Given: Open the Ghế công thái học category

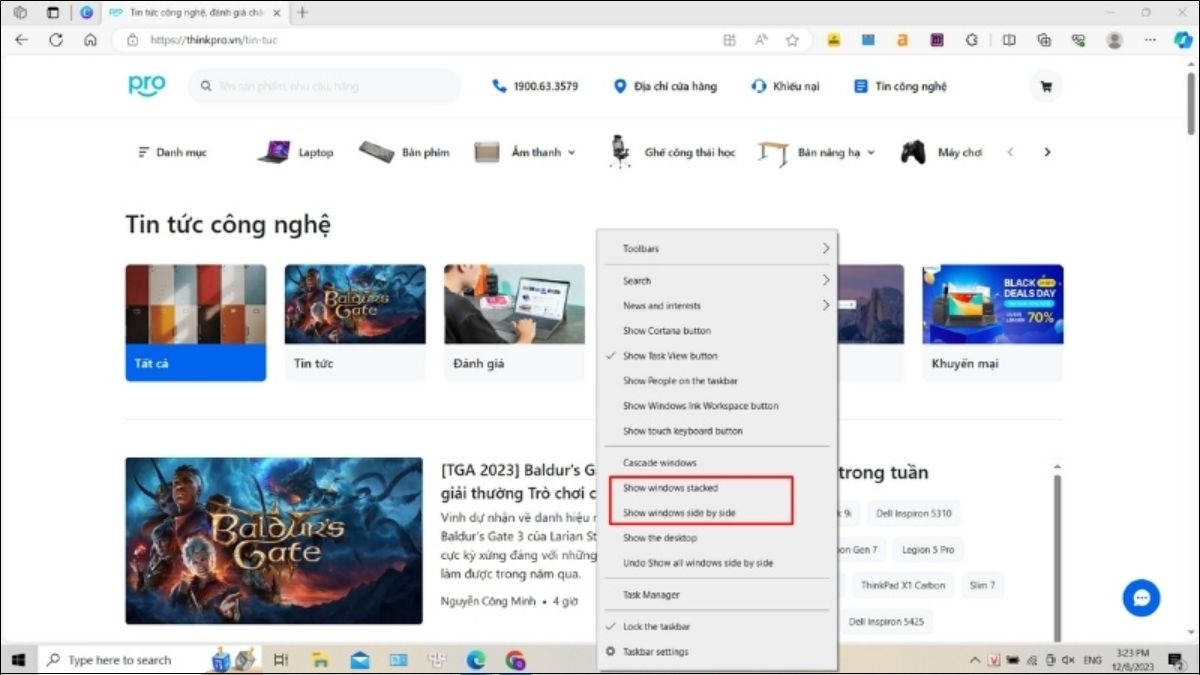Looking at the screenshot, I should click(x=672, y=152).
